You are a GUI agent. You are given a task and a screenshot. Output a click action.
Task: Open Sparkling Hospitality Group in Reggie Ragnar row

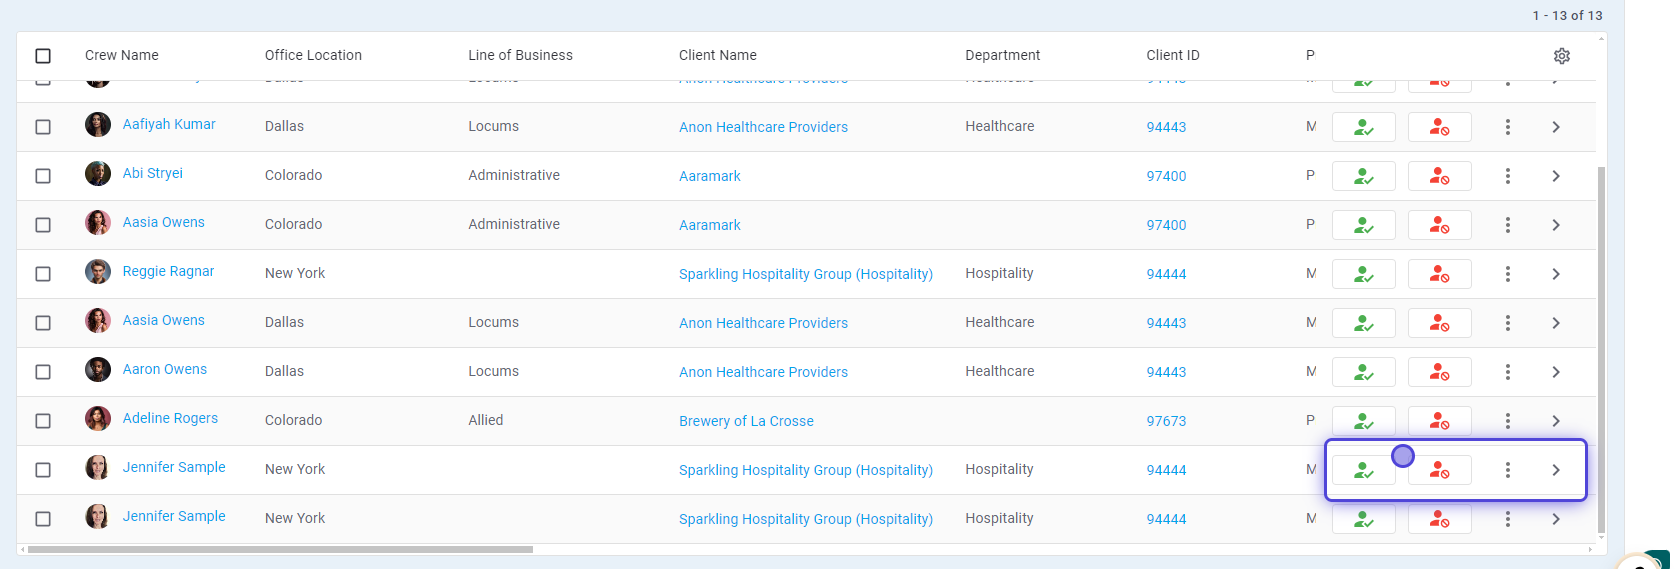806,274
